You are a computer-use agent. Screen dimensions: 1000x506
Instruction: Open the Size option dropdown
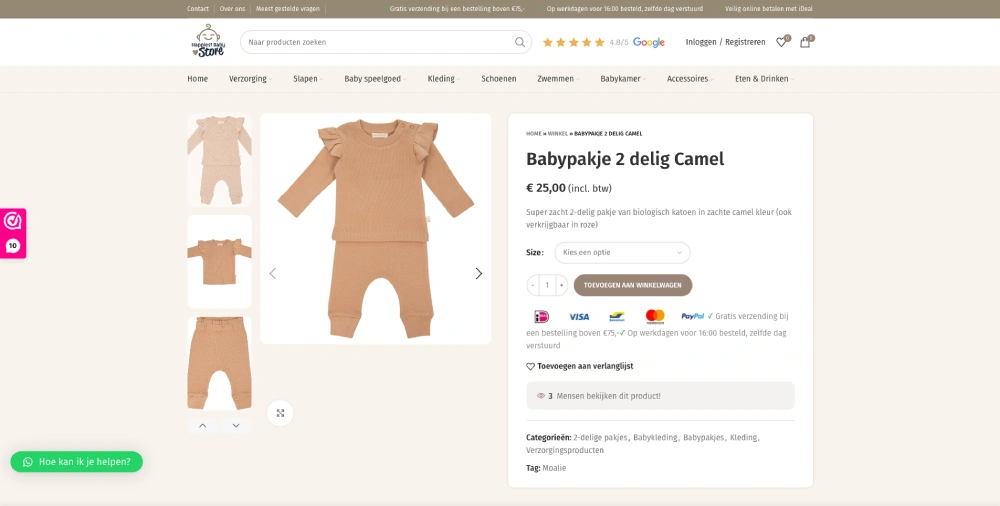tap(622, 253)
